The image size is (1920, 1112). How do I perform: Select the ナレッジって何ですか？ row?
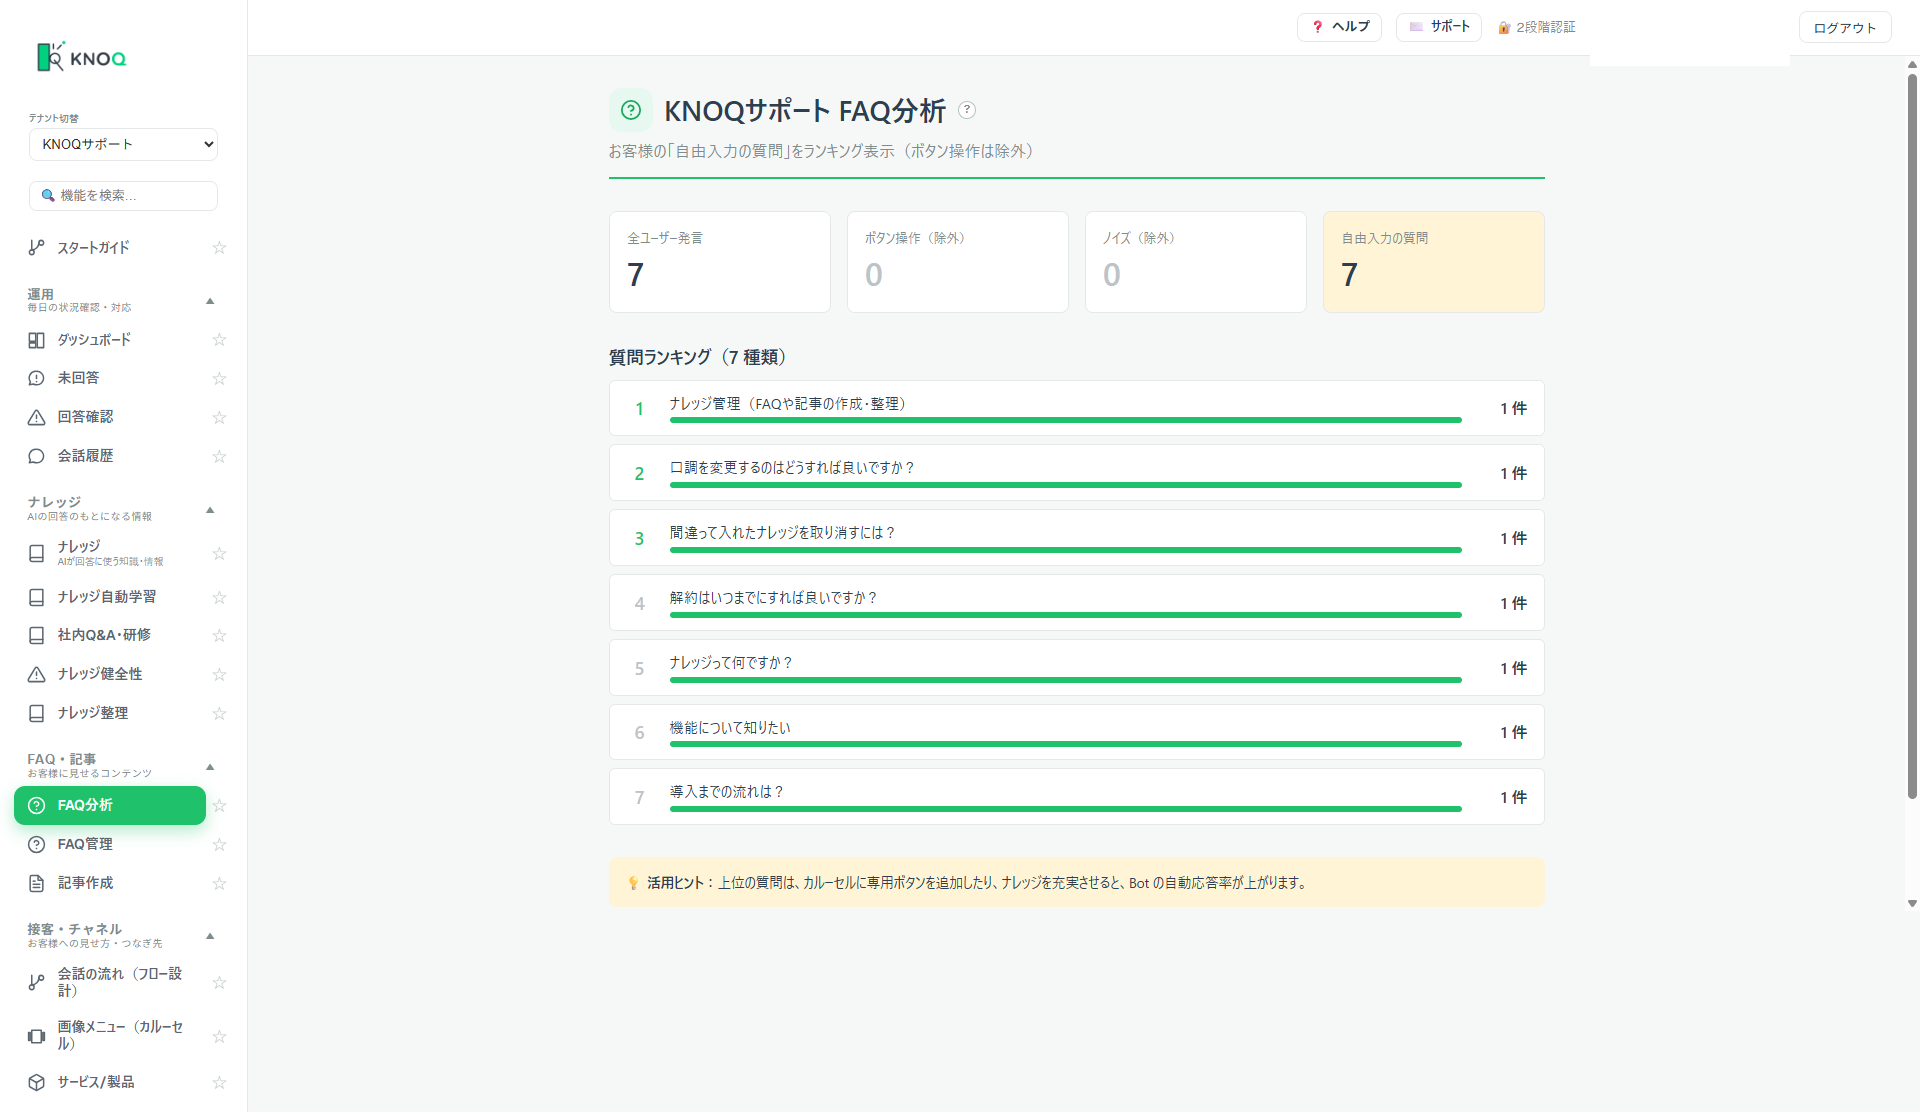[1077, 668]
